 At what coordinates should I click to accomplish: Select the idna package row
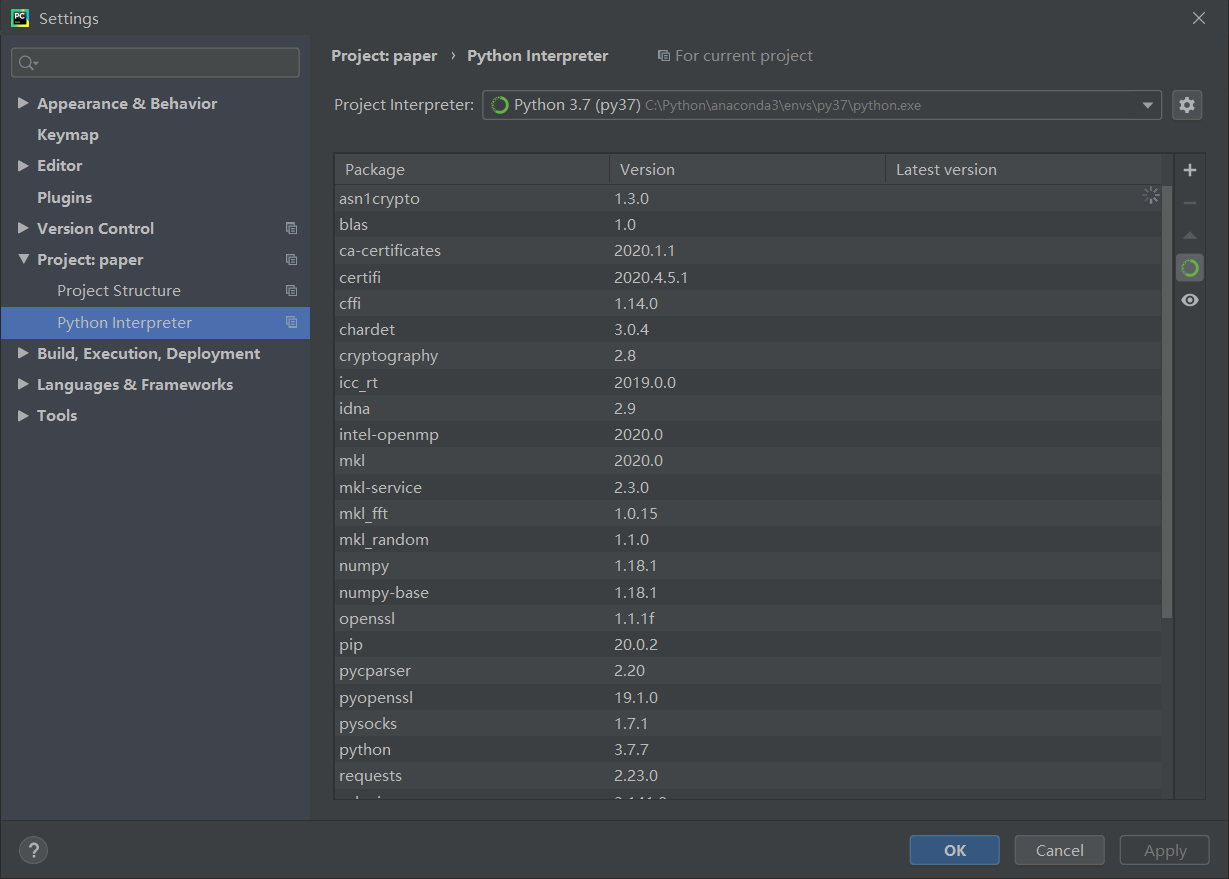[748, 408]
